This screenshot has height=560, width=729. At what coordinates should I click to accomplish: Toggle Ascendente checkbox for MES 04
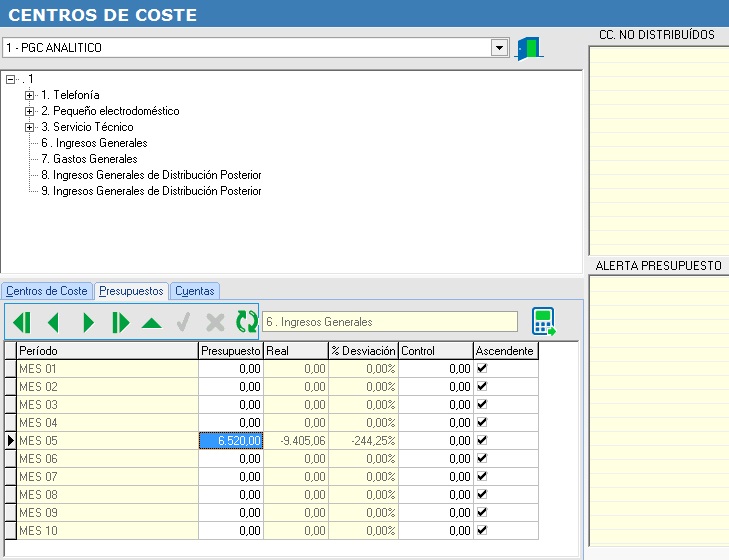tap(482, 422)
